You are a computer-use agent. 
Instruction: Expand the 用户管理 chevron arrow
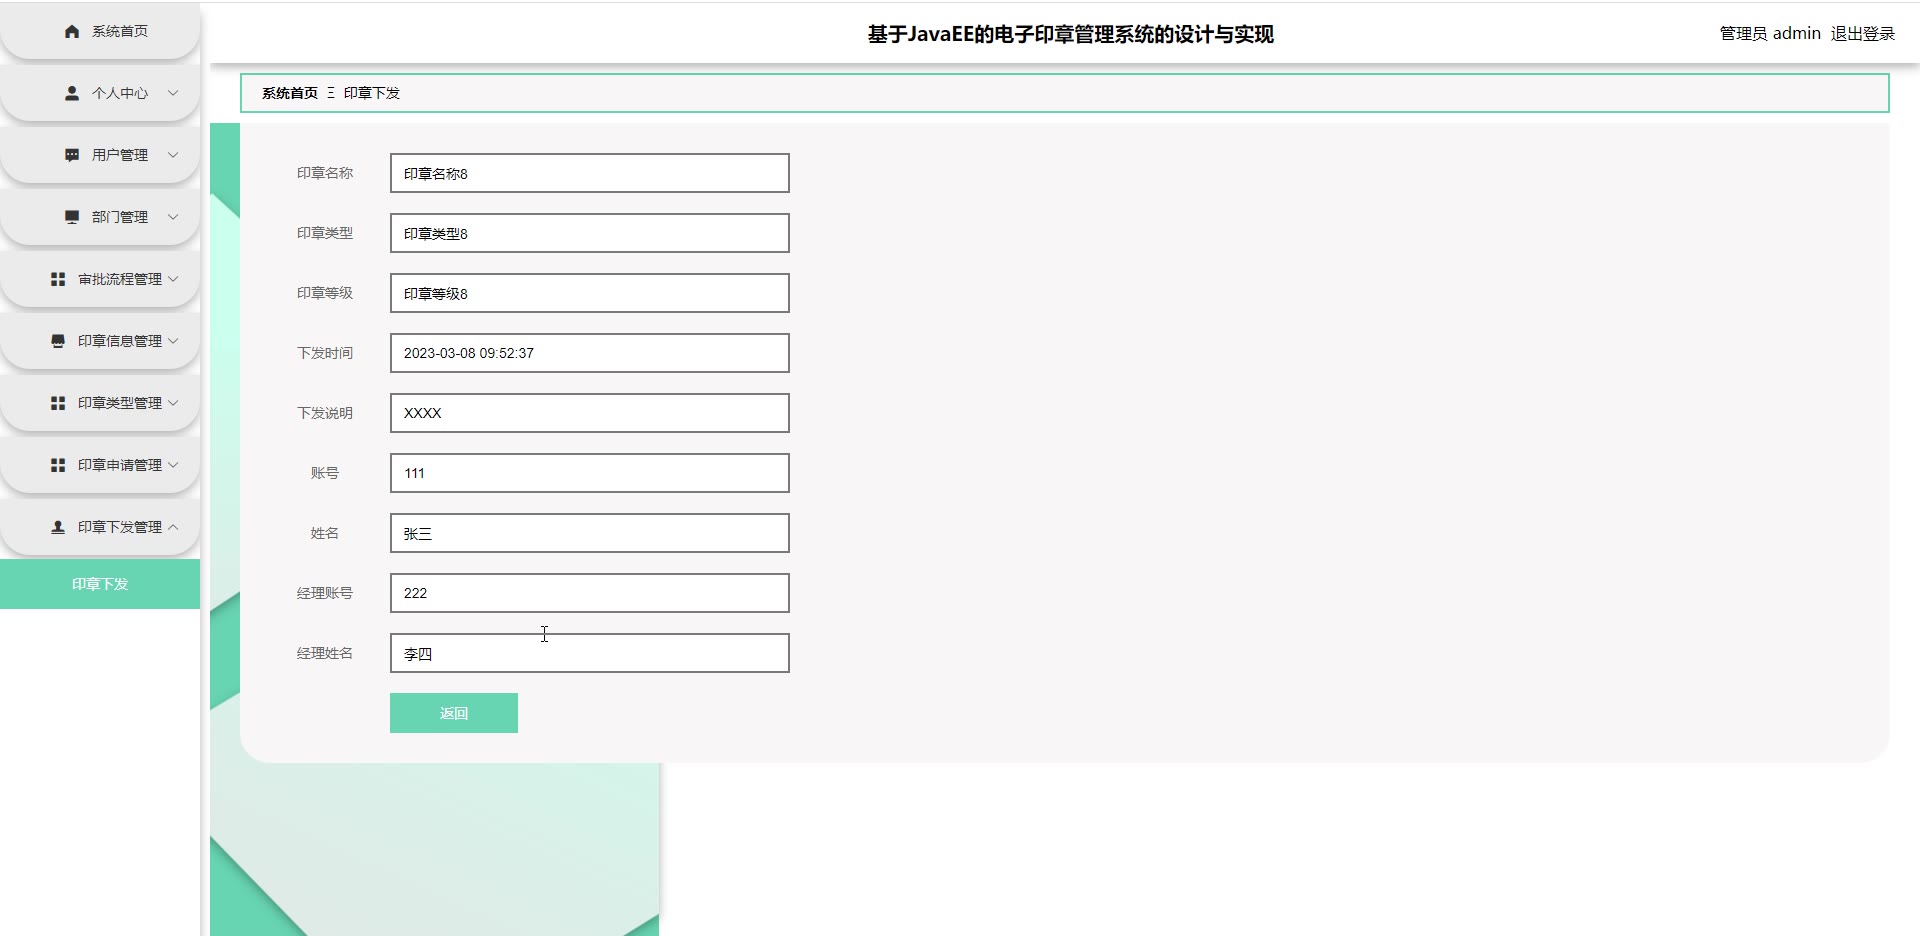173,155
